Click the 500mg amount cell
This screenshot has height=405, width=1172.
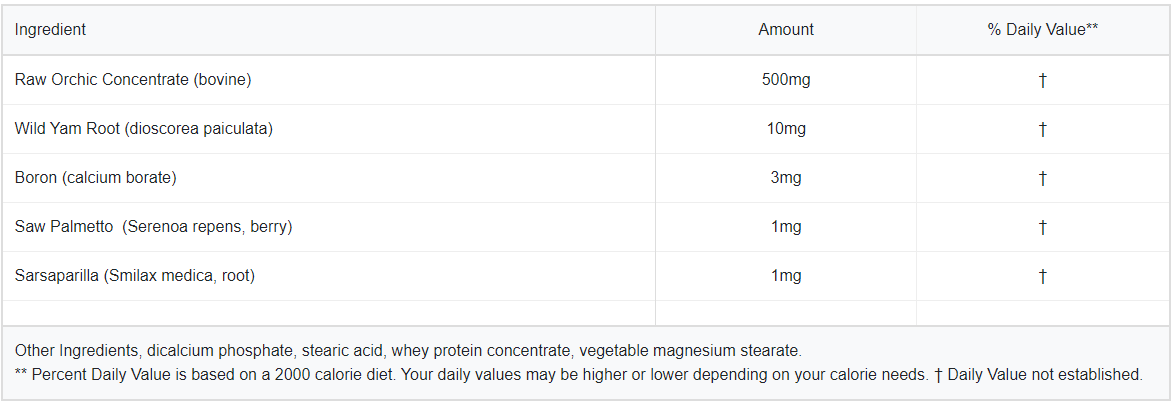point(786,79)
